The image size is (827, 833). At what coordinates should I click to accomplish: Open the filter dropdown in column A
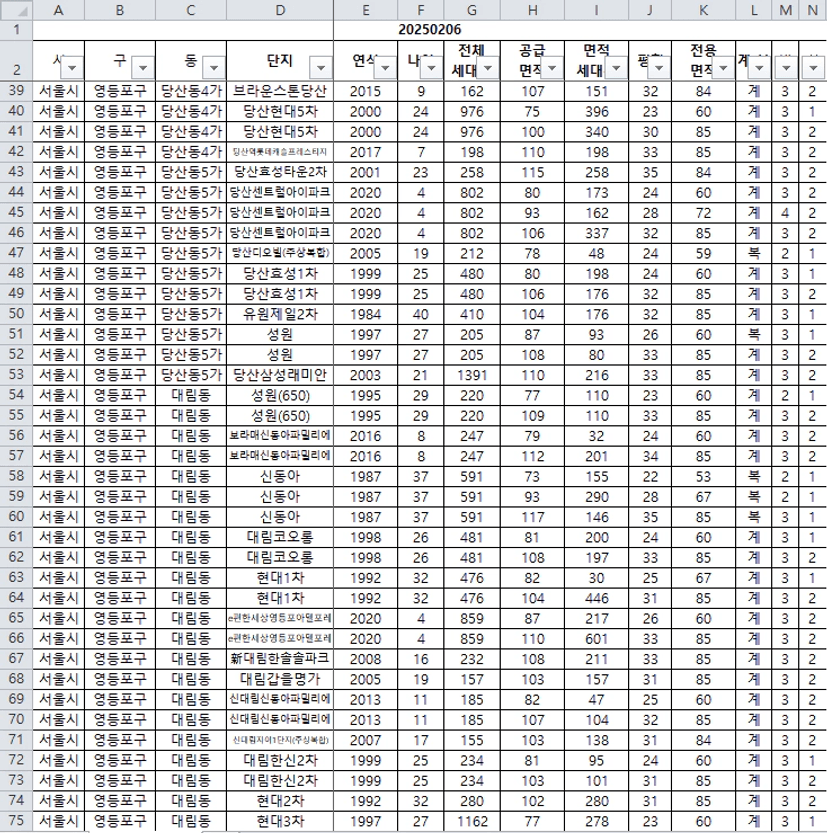pyautogui.click(x=72, y=67)
